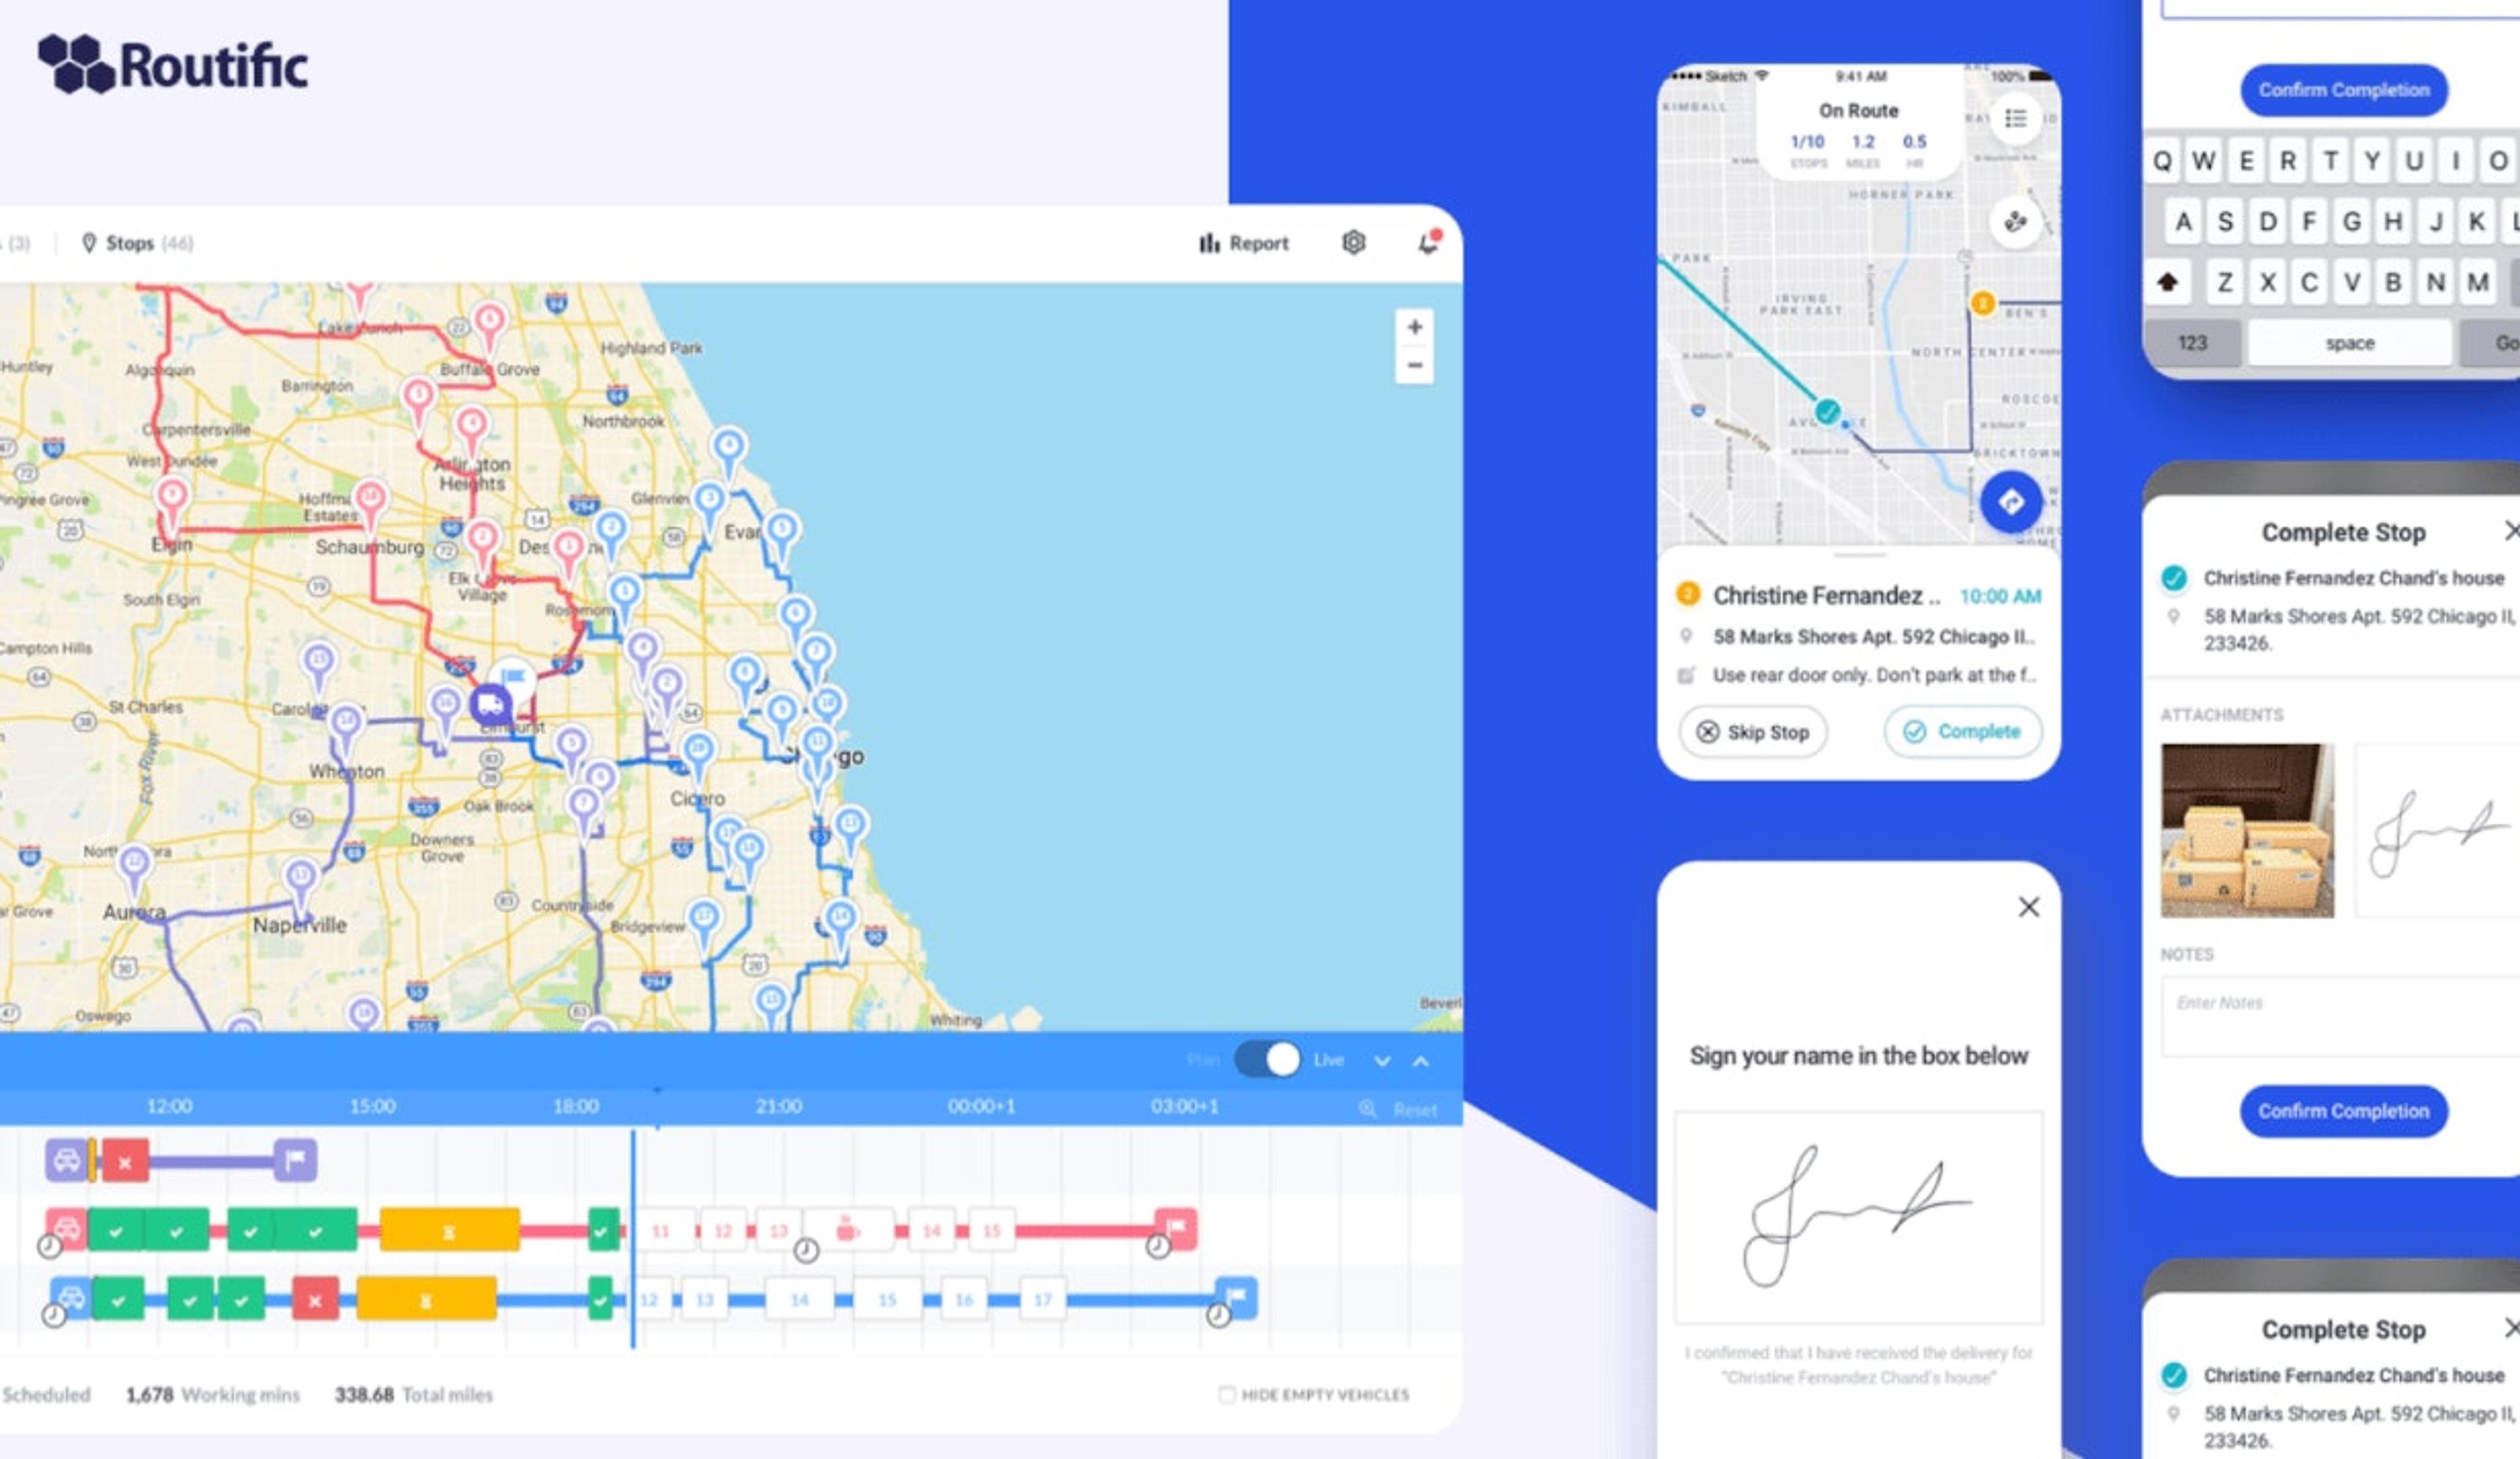Tap the teal completed stop marker on the phone map
Image resolution: width=2520 pixels, height=1459 pixels.
click(x=1827, y=412)
